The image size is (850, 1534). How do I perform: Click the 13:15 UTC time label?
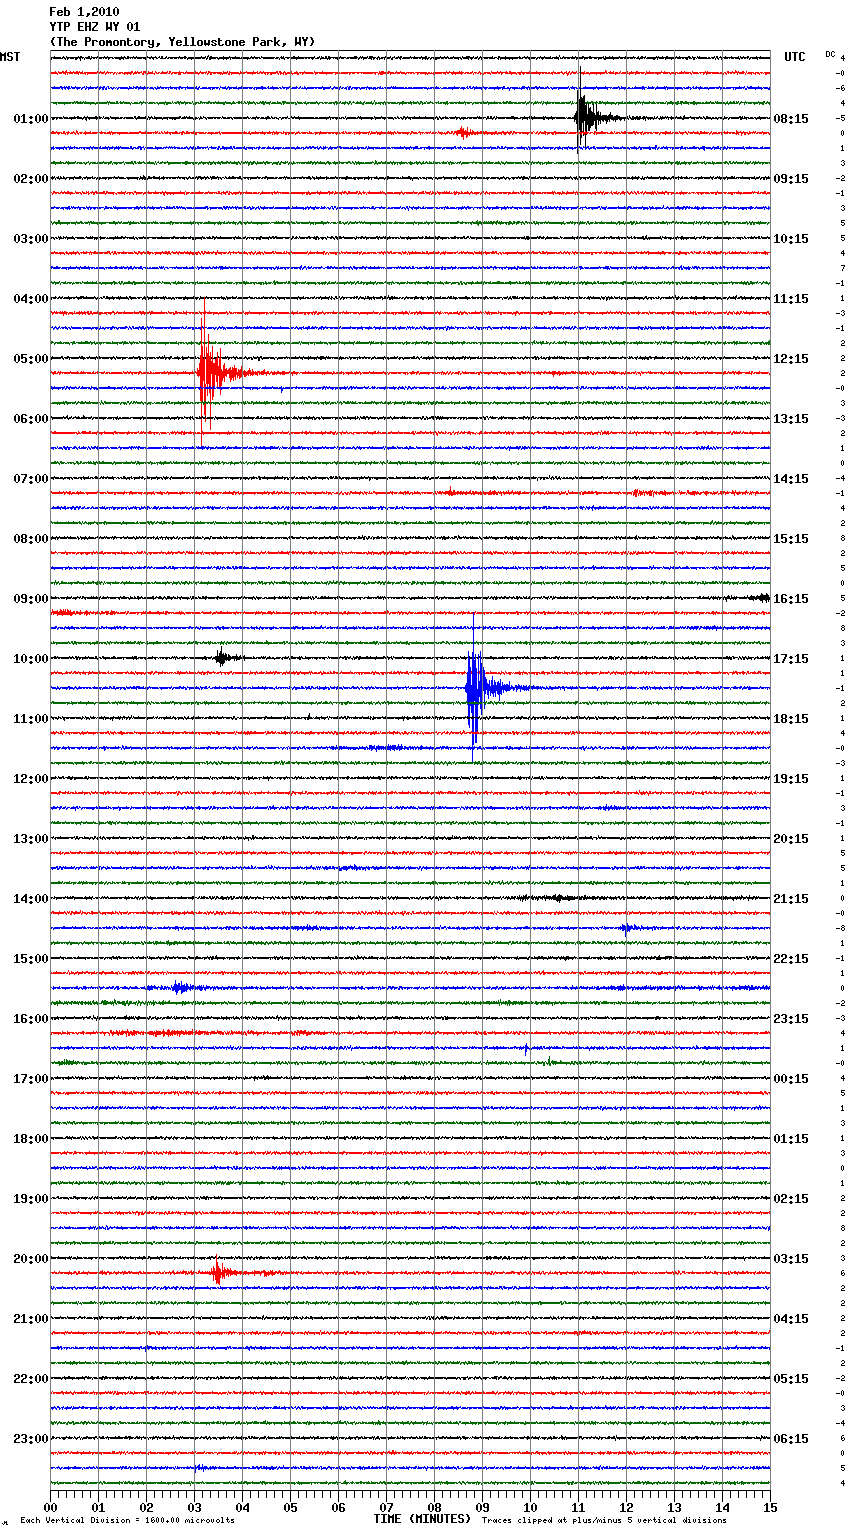[x=791, y=419]
